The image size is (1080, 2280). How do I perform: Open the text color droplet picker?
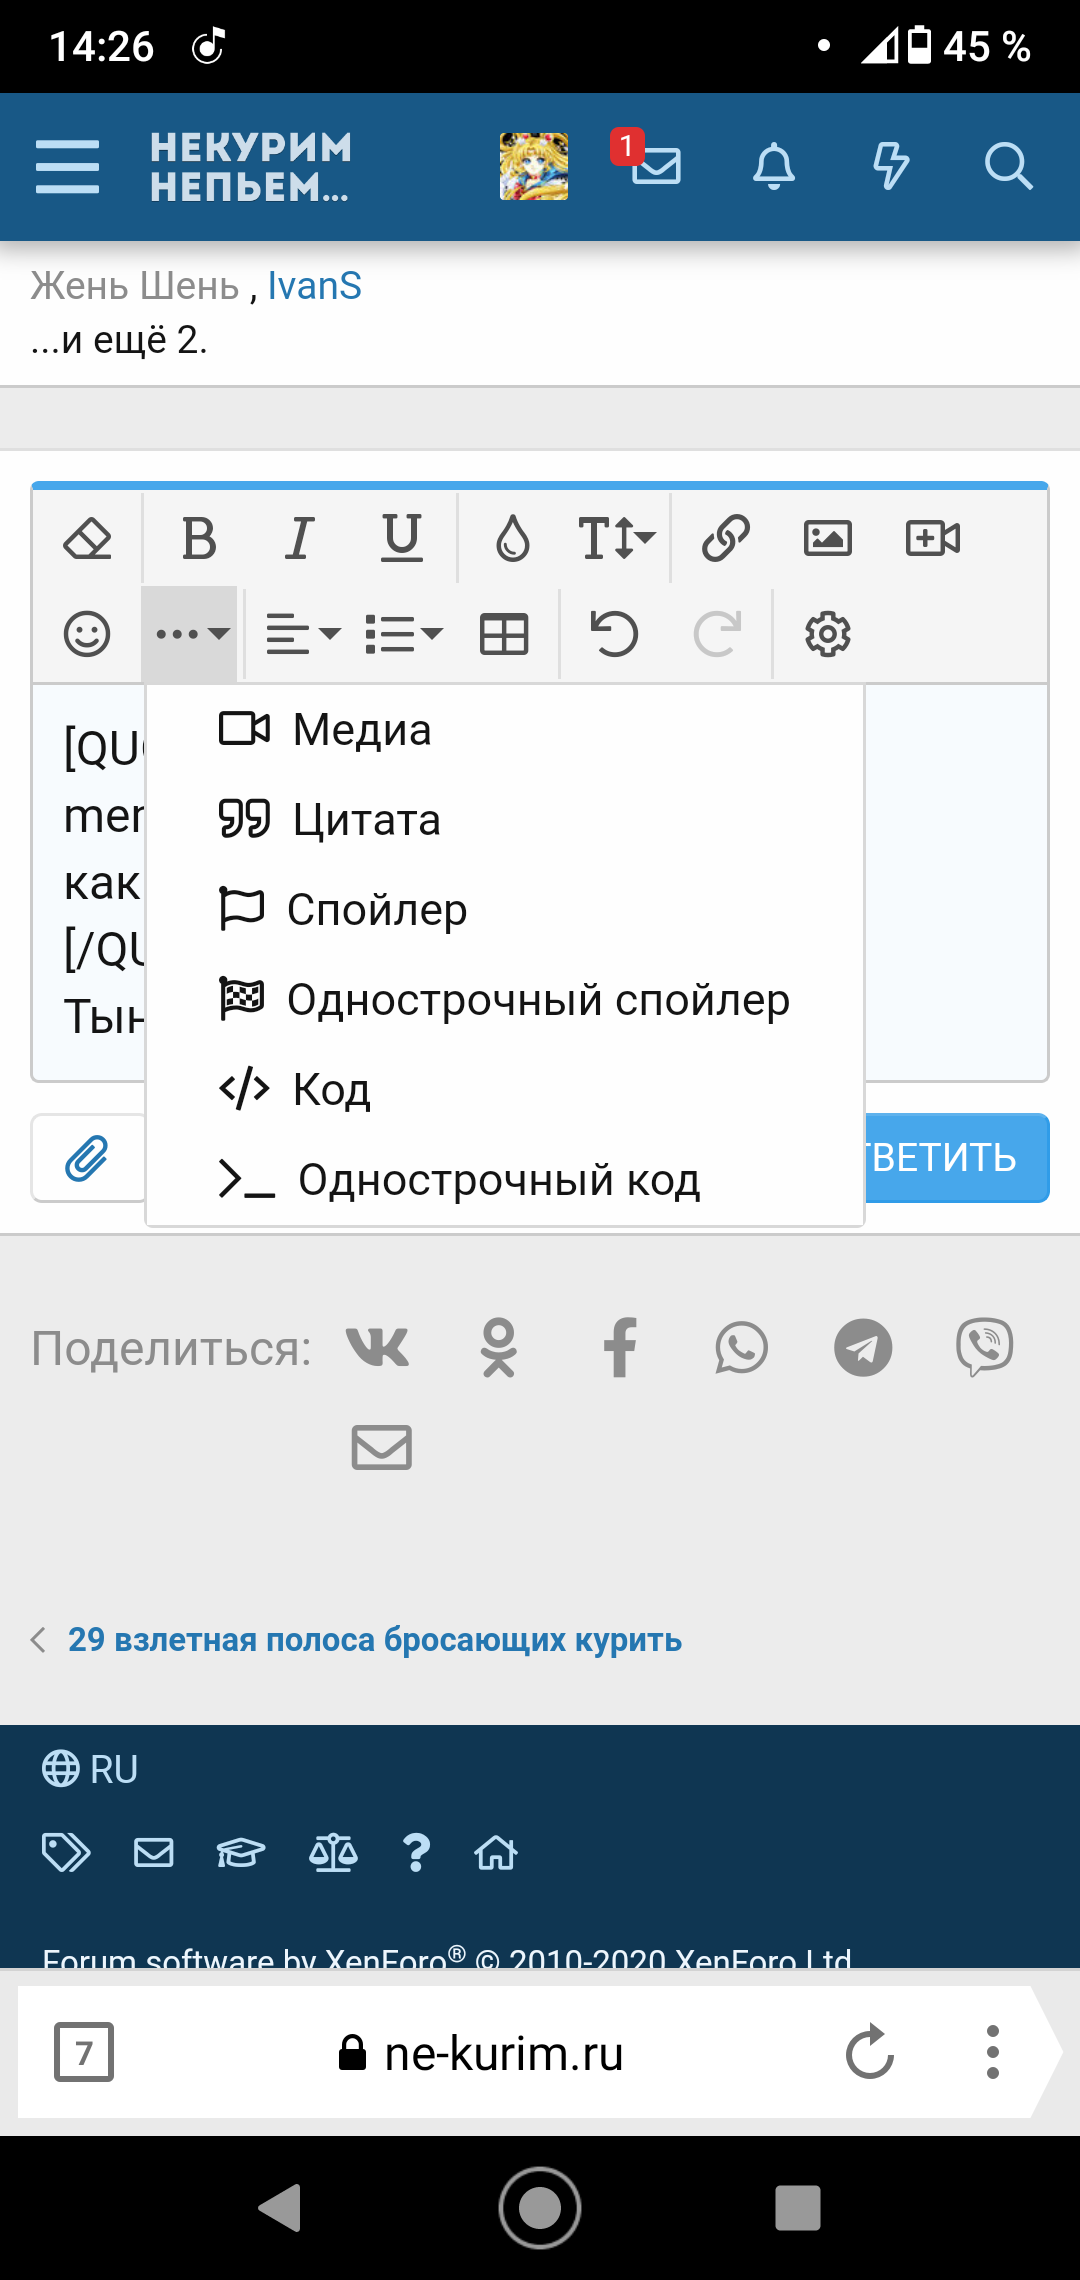pos(513,539)
